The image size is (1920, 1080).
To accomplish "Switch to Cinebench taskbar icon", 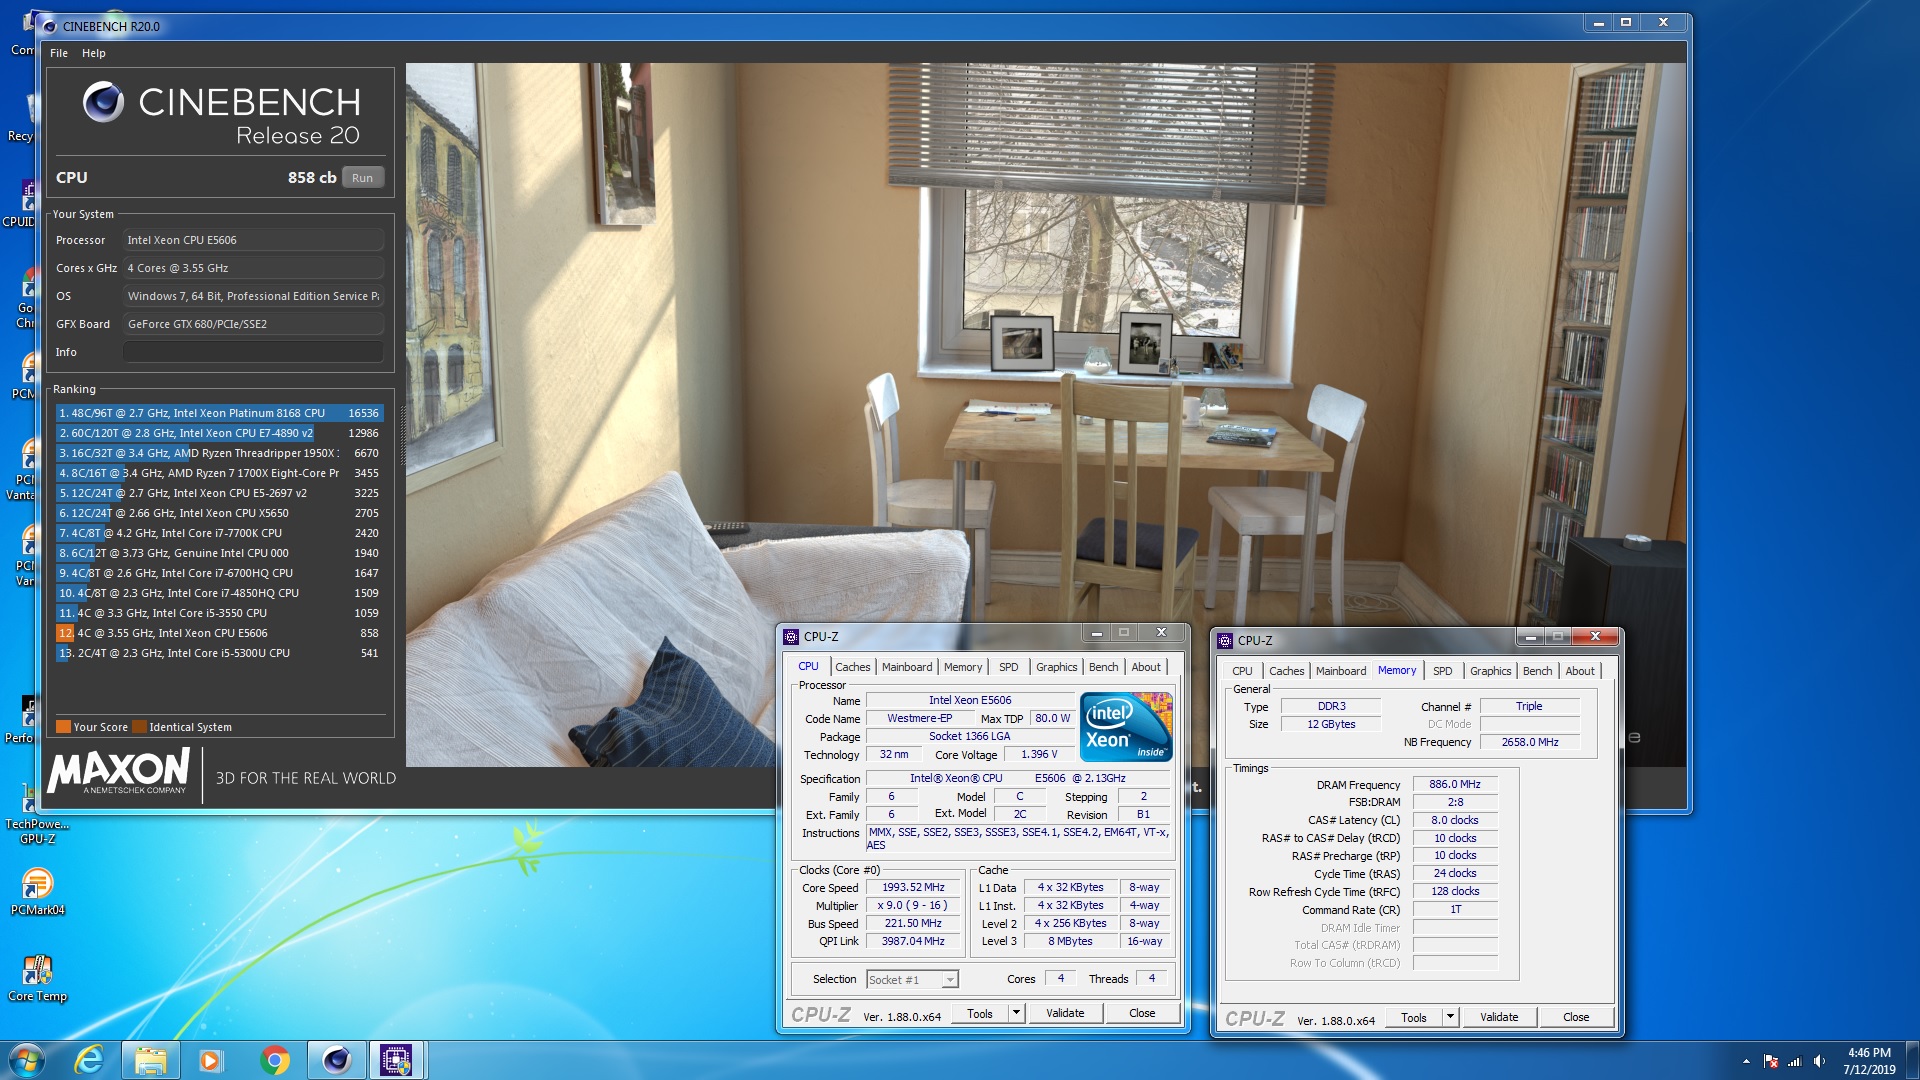I will 336,1059.
